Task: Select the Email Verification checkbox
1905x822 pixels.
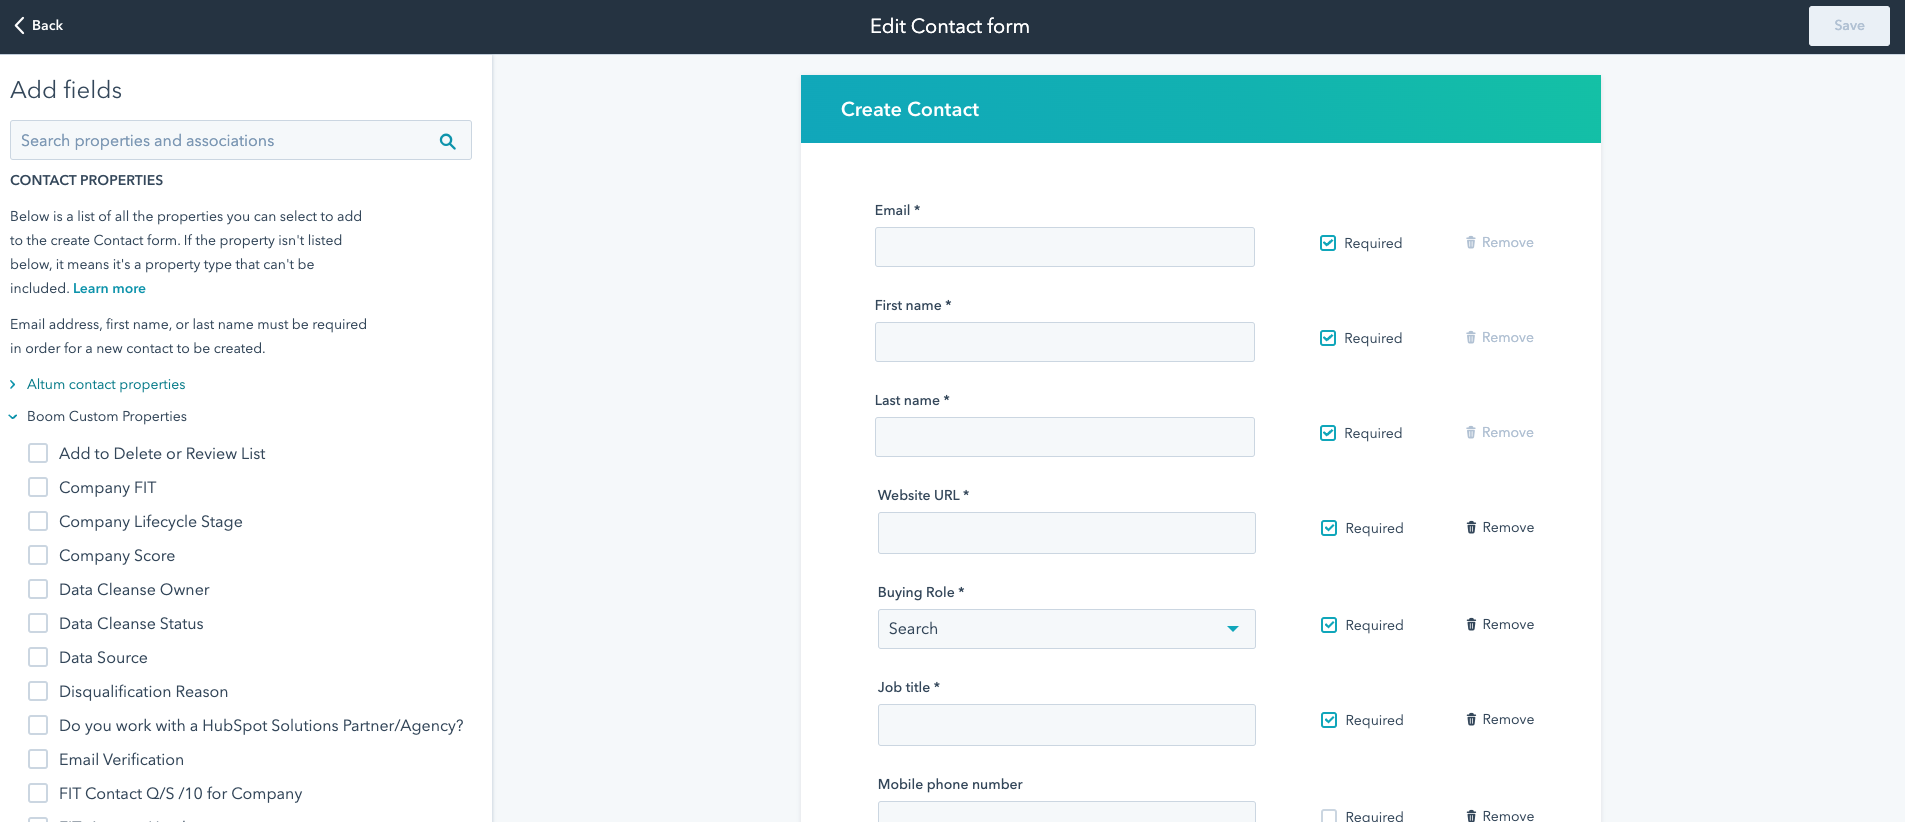Action: pyautogui.click(x=38, y=759)
